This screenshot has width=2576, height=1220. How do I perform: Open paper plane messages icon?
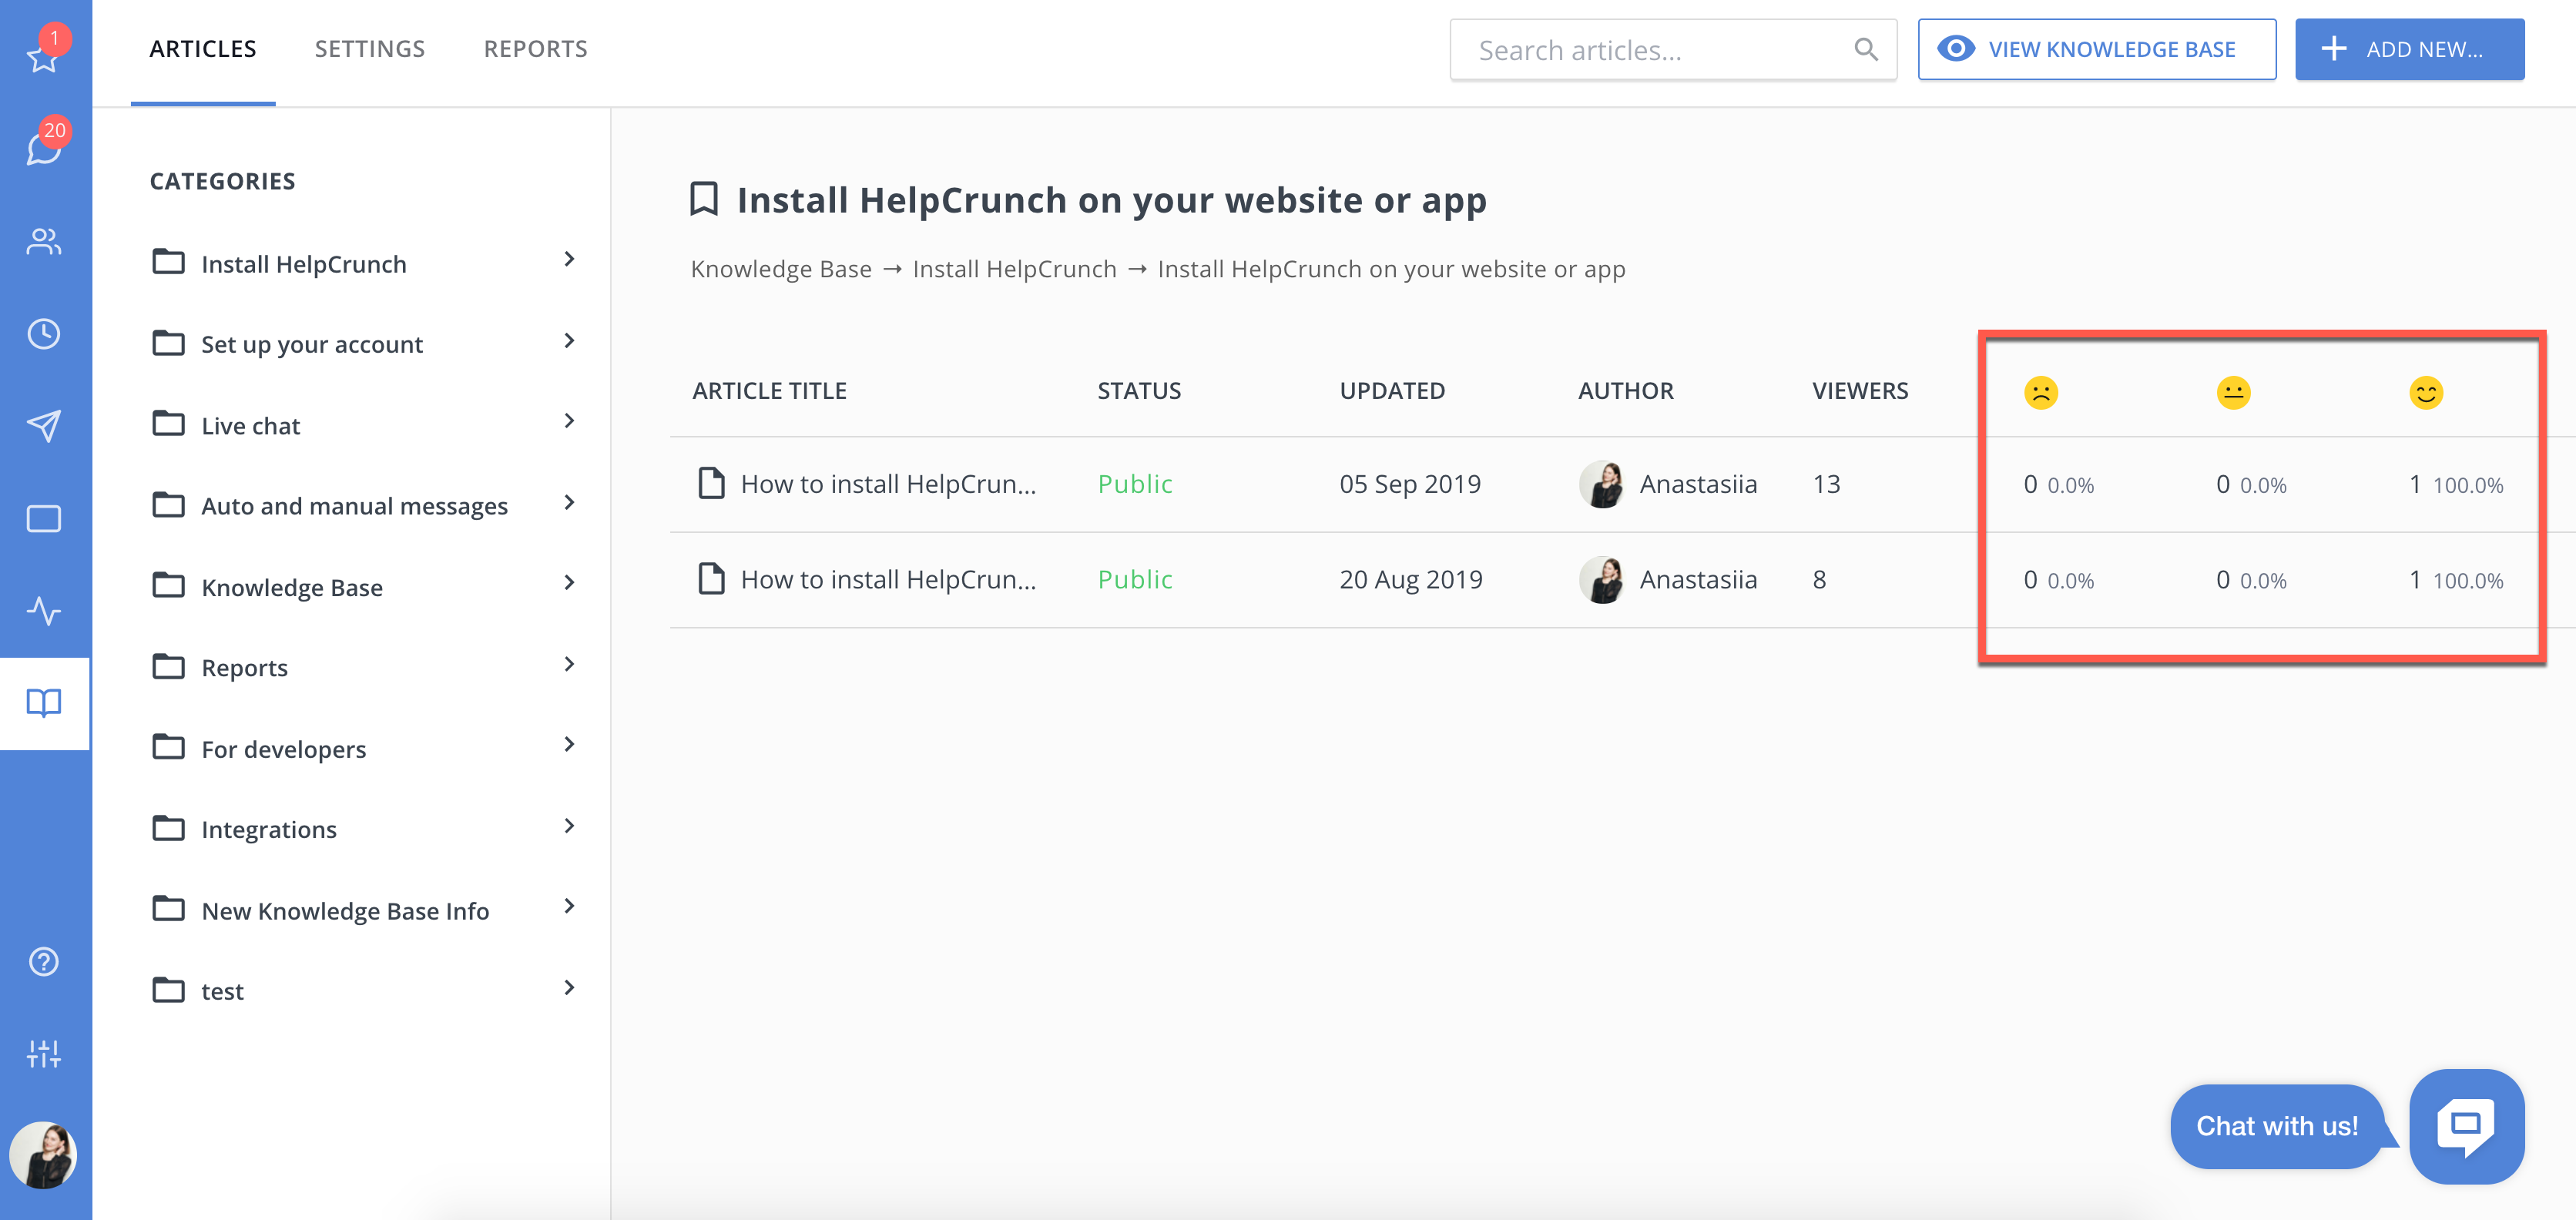[43, 426]
